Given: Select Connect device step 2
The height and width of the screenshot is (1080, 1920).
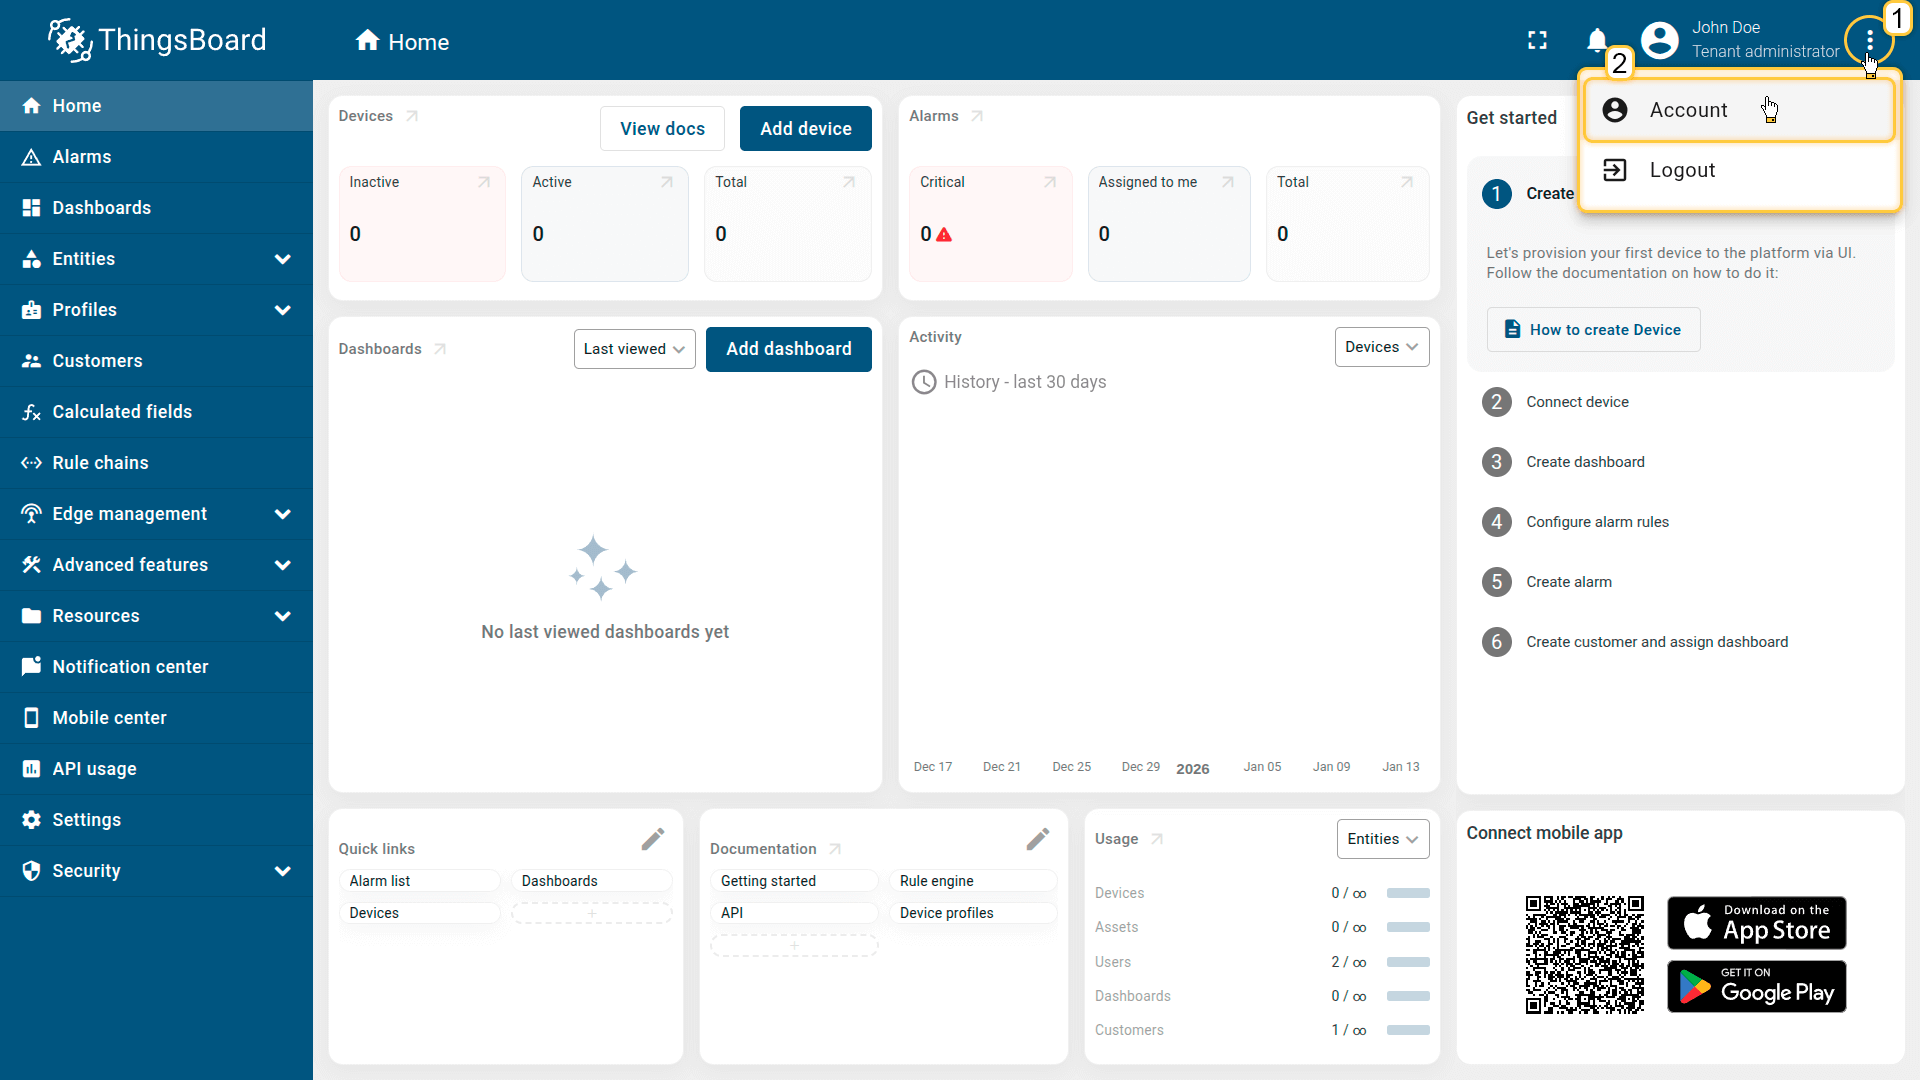Looking at the screenshot, I should pyautogui.click(x=1577, y=402).
